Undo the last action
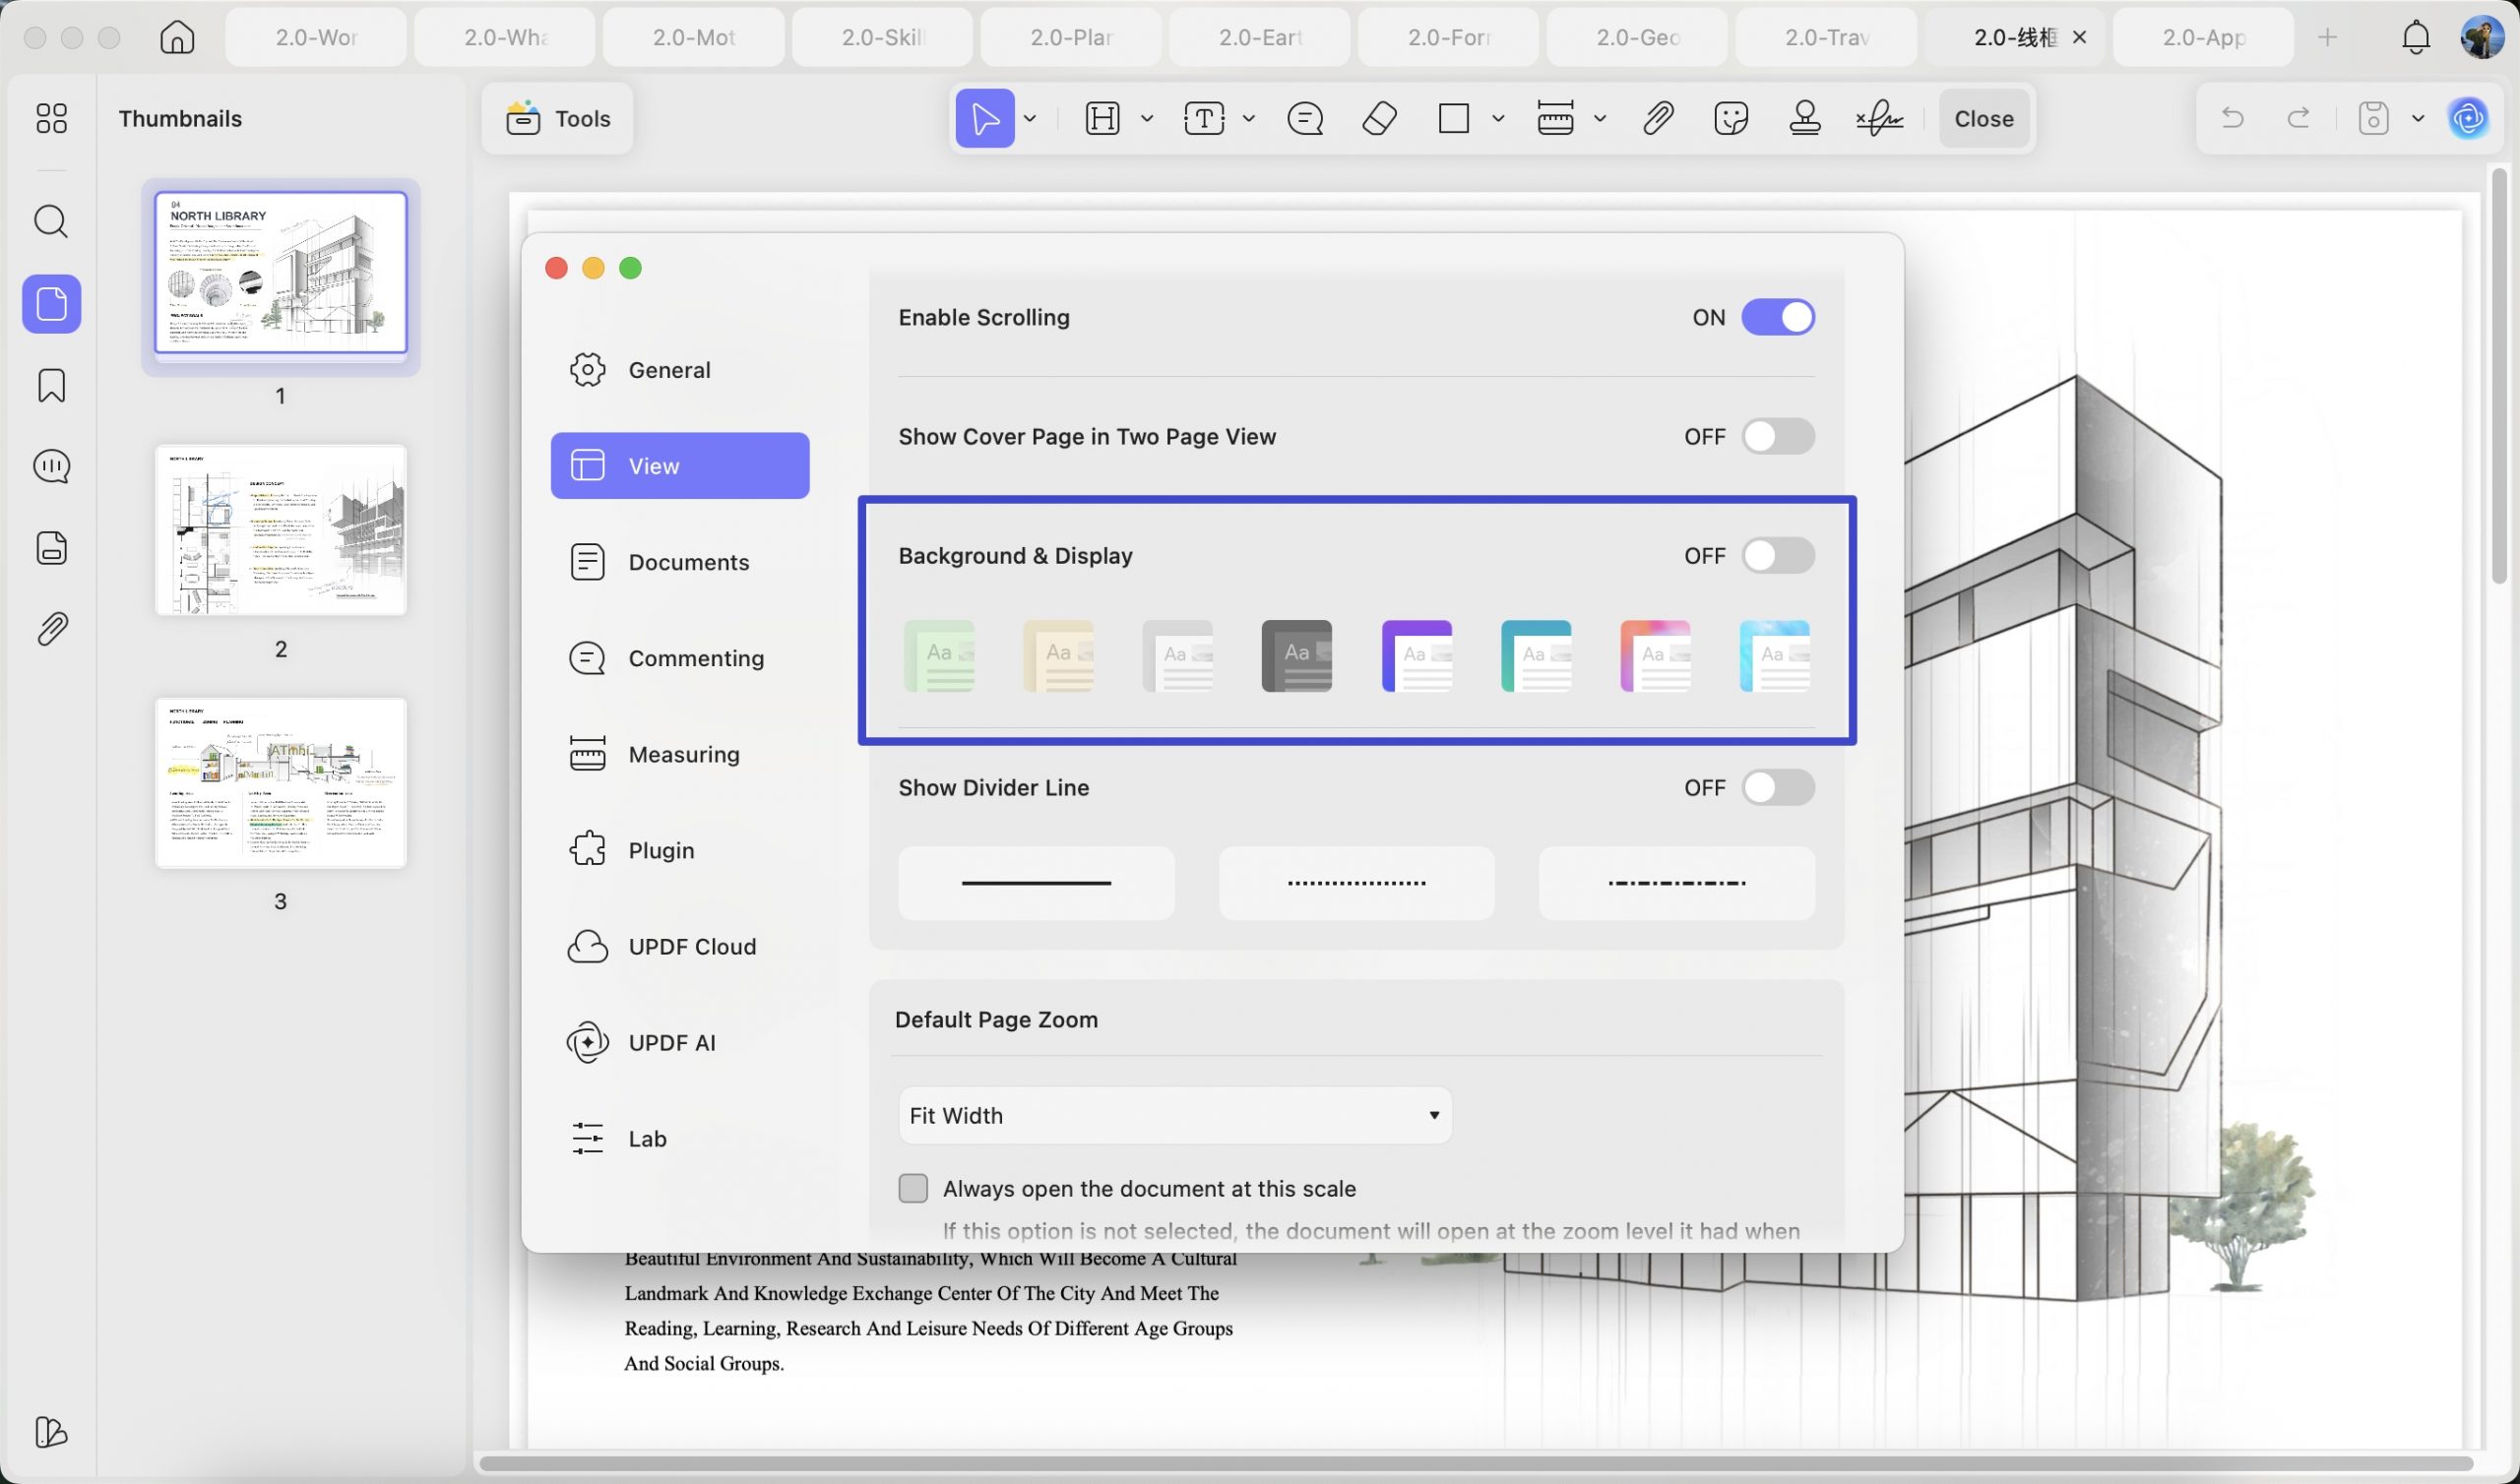The height and width of the screenshot is (1484, 2520). 2232,118
